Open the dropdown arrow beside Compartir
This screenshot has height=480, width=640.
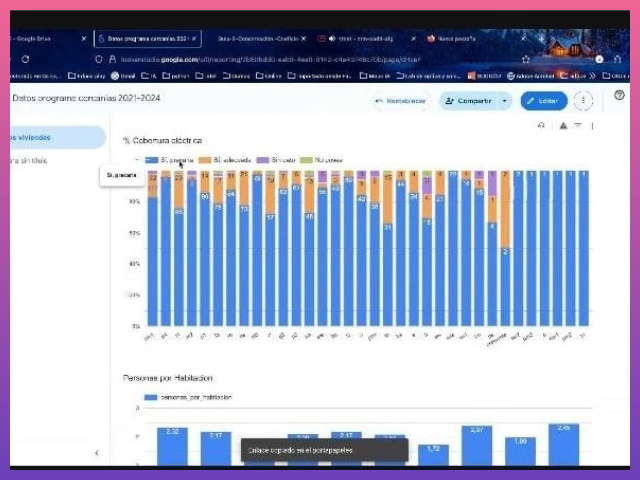tap(505, 101)
